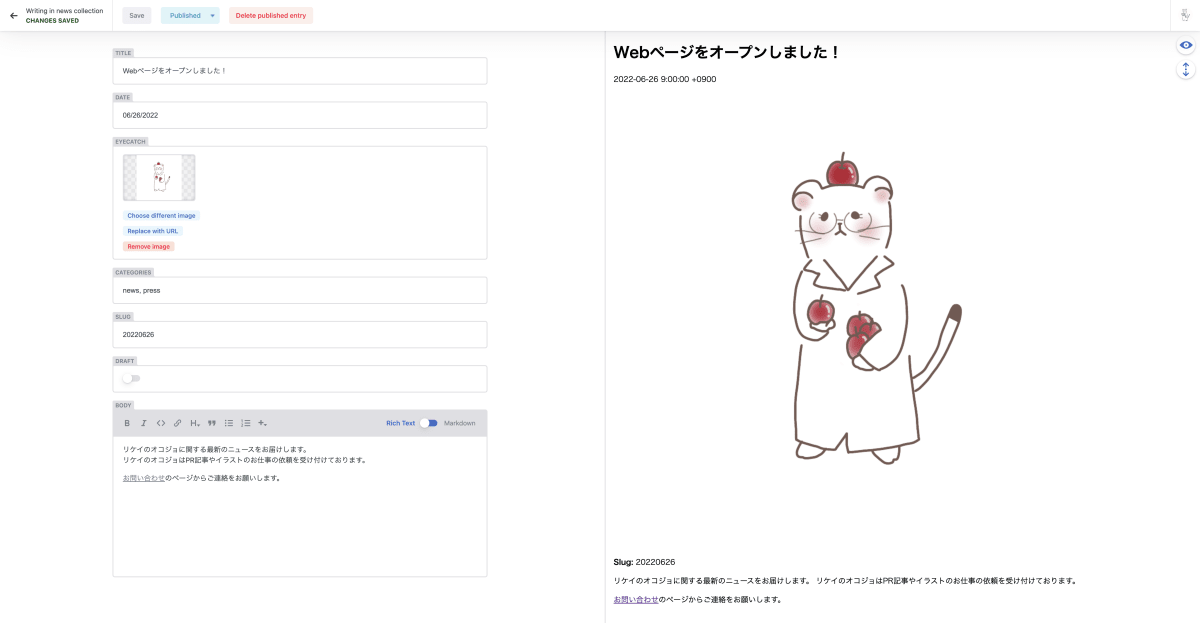Insert a code block from the editor toolbar
The width and height of the screenshot is (1200, 623).
[x=161, y=423]
